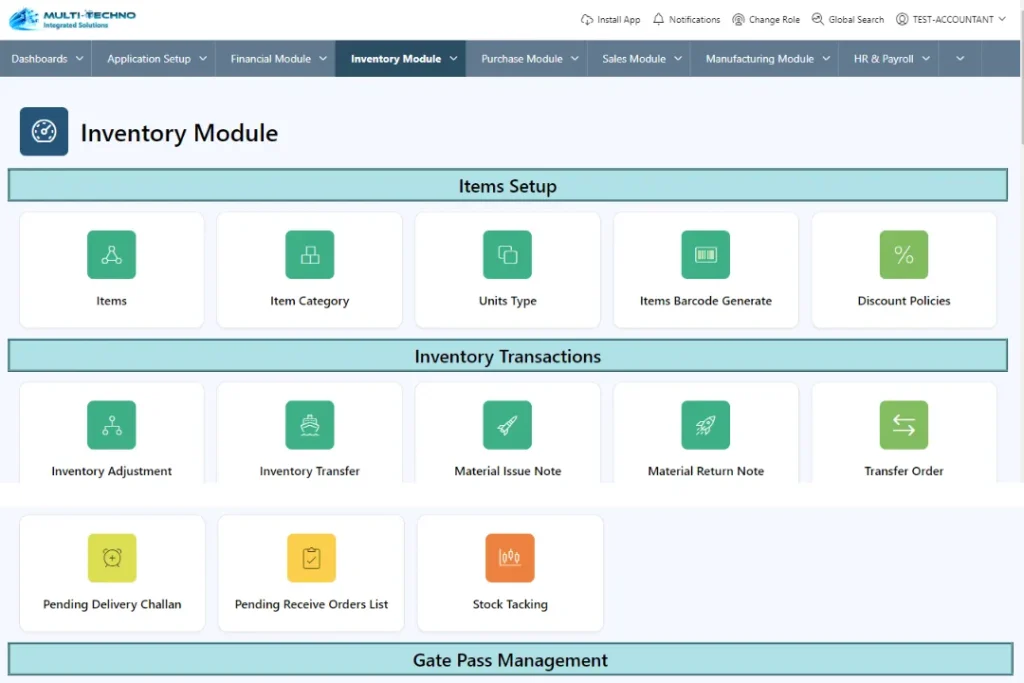
Task: Click the Transfer Order arrows icon
Action: coord(904,425)
